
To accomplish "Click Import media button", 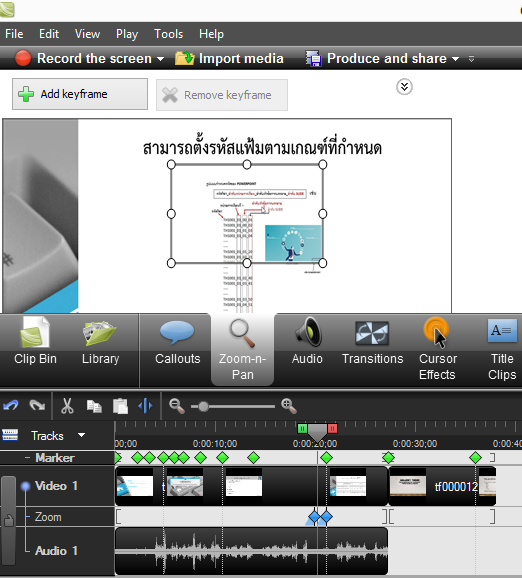I will click(229, 59).
